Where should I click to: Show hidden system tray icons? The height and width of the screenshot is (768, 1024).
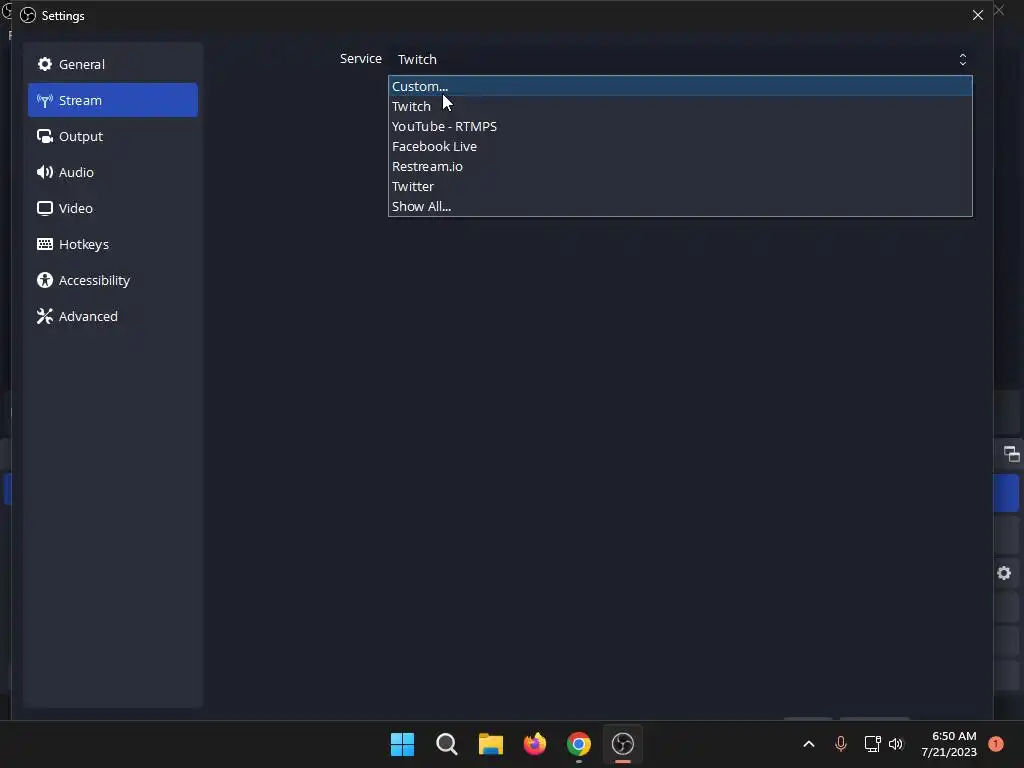(808, 744)
